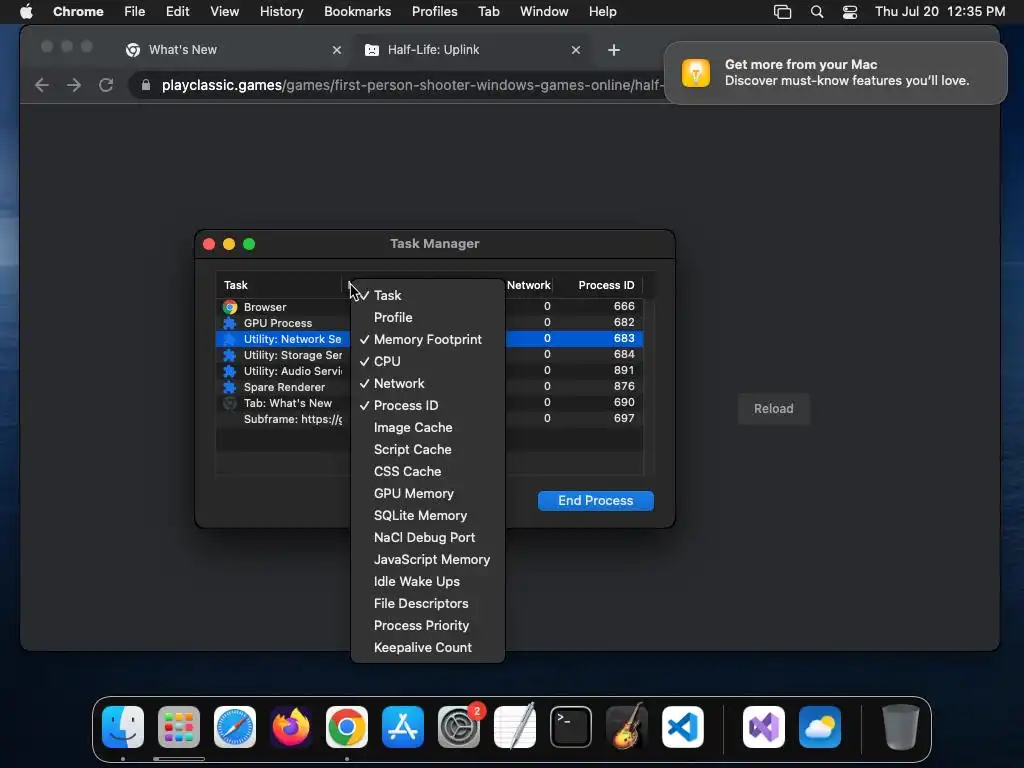Click the browser back arrow
The width and height of the screenshot is (1024, 768).
coord(42,85)
